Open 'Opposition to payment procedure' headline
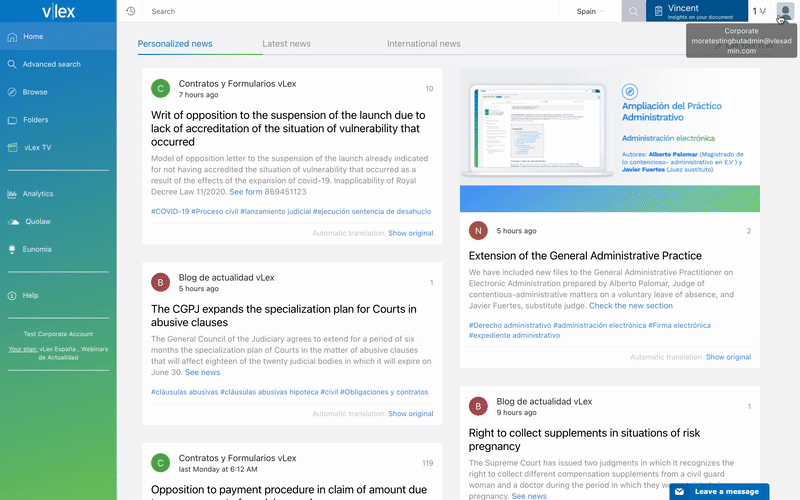The height and width of the screenshot is (500, 800). tap(289, 490)
